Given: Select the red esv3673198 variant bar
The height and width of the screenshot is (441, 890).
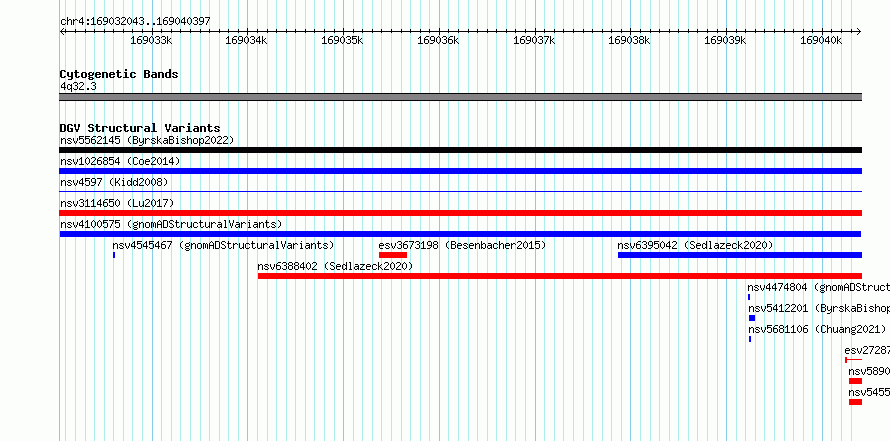Looking at the screenshot, I should (x=393, y=255).
